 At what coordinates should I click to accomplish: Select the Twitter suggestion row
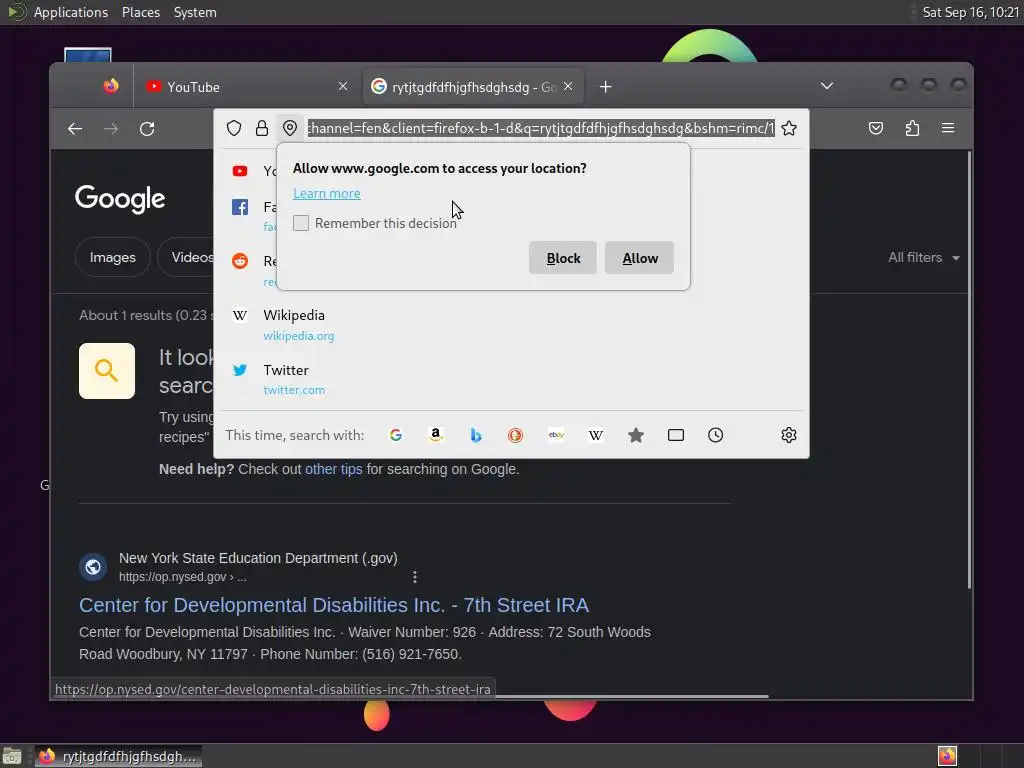(511, 379)
